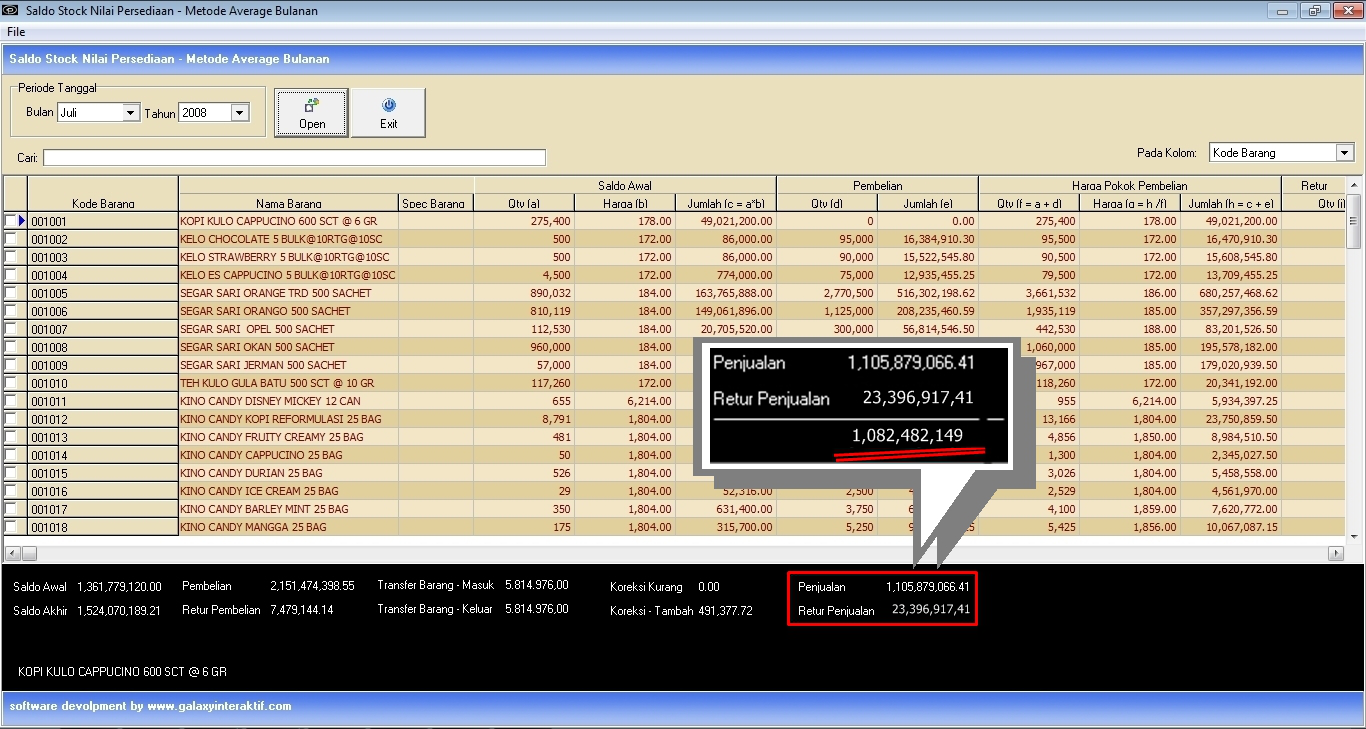Viewport: 1366px width, 729px height.
Task: Click the horizontal scrollbar left arrow
Action: coord(12,553)
